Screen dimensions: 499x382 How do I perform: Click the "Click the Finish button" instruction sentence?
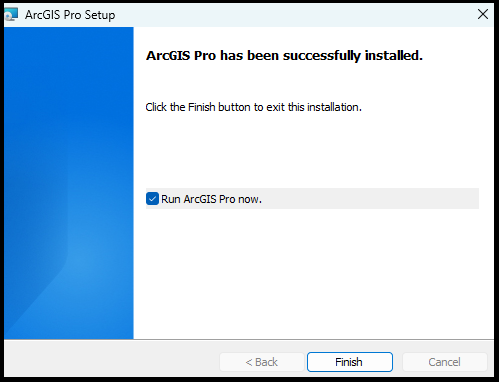click(253, 107)
